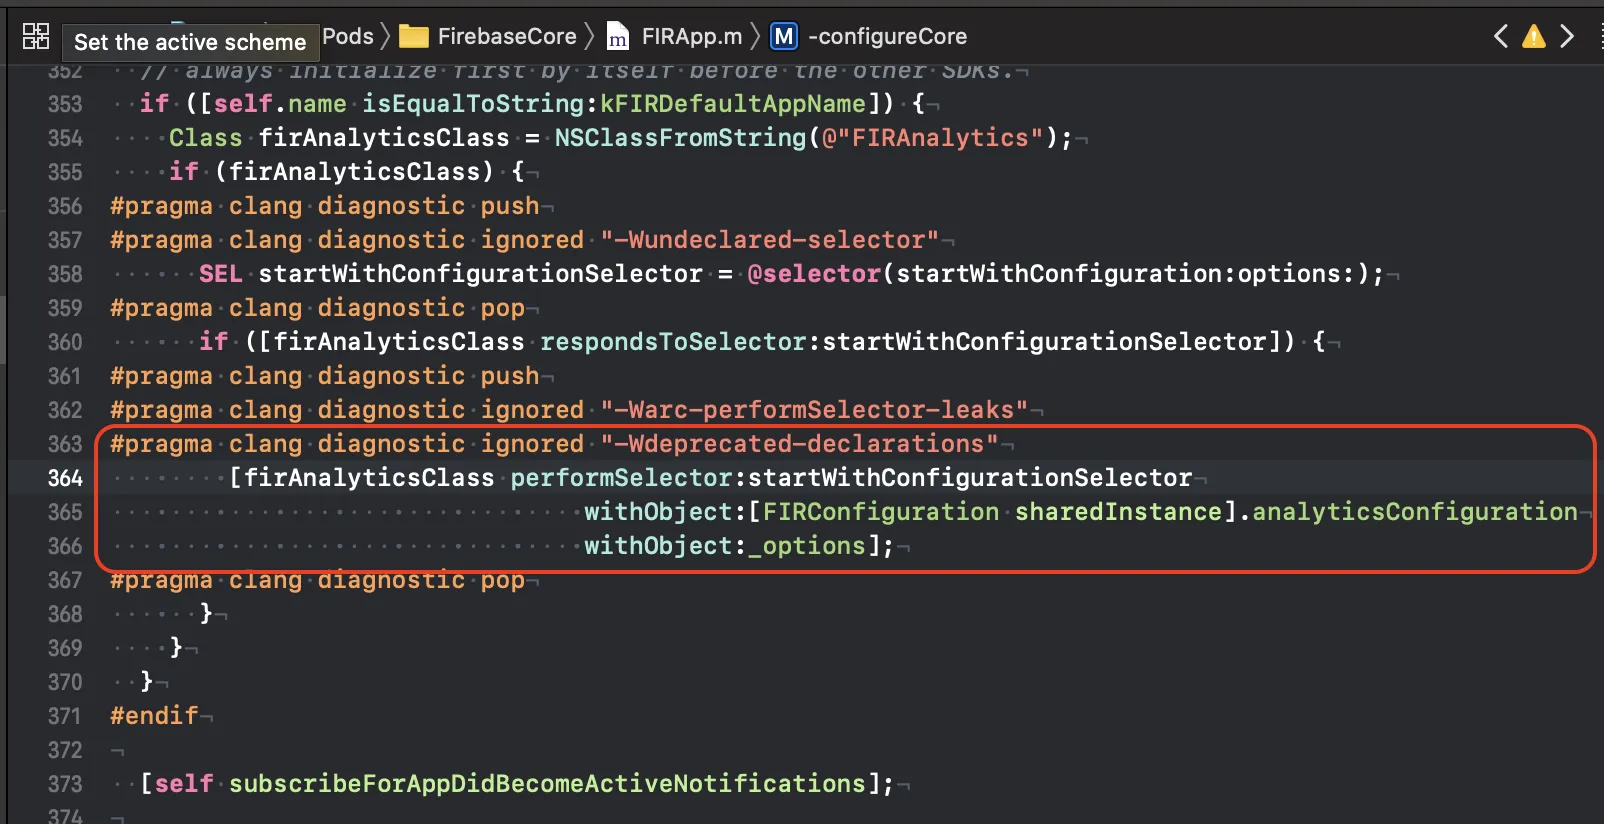Click the FIRConfiguration class name
Screen dimensions: 1604x824
[x=881, y=512]
